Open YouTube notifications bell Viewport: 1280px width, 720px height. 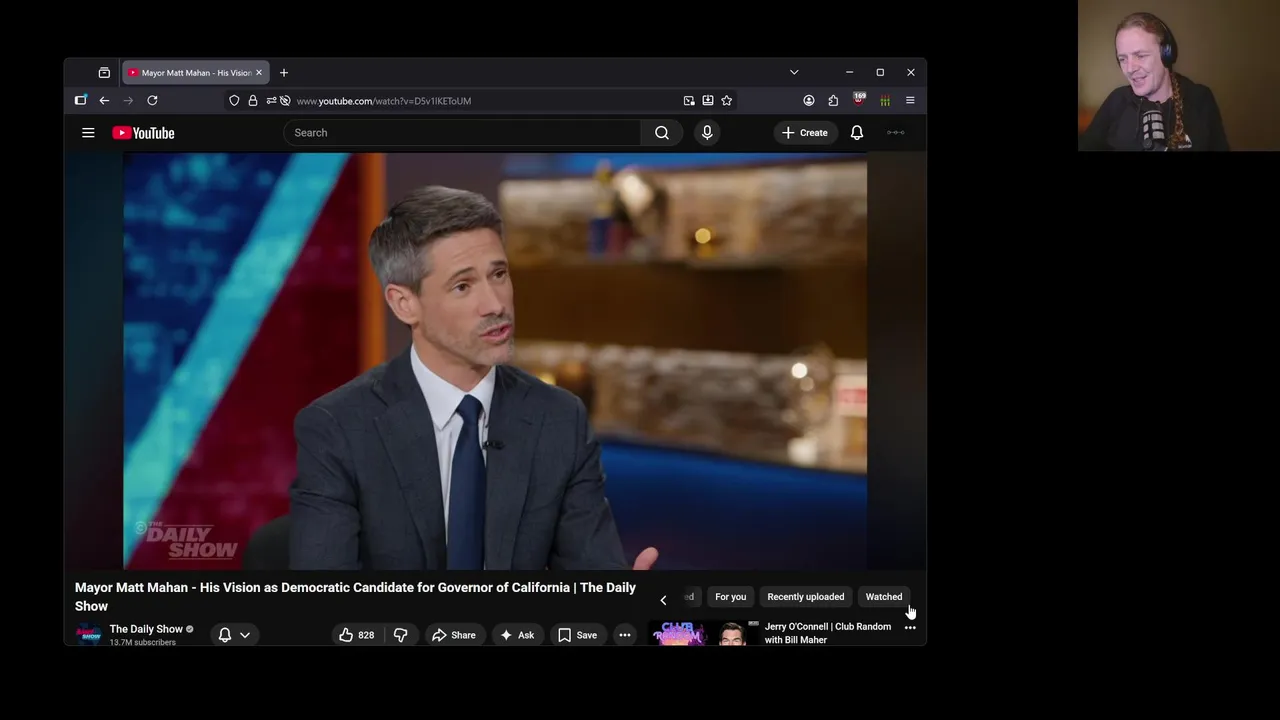[x=857, y=133]
